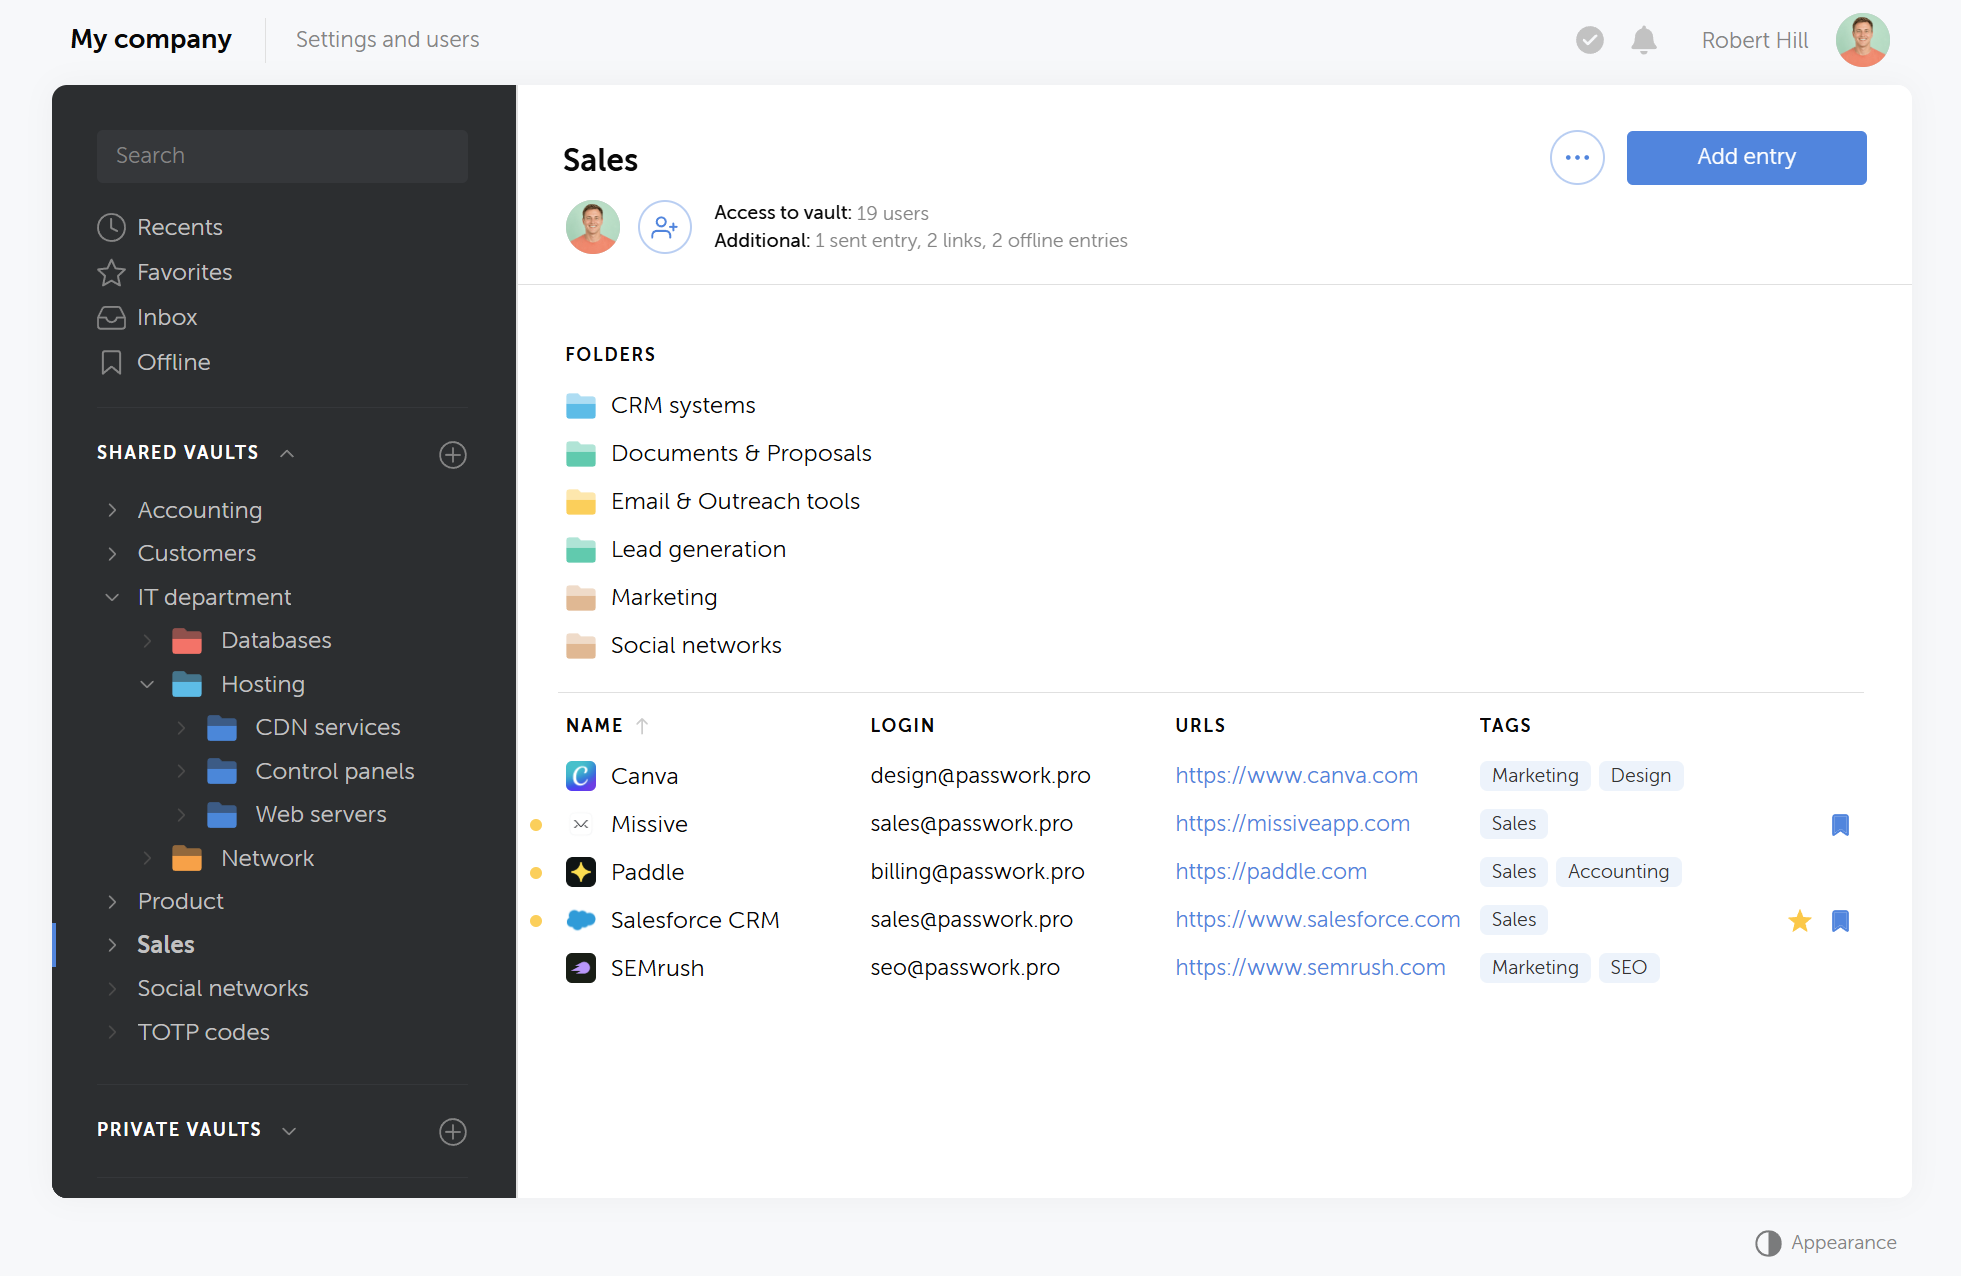Select Control panels in the tree
1961x1276 pixels.
pos(335,771)
